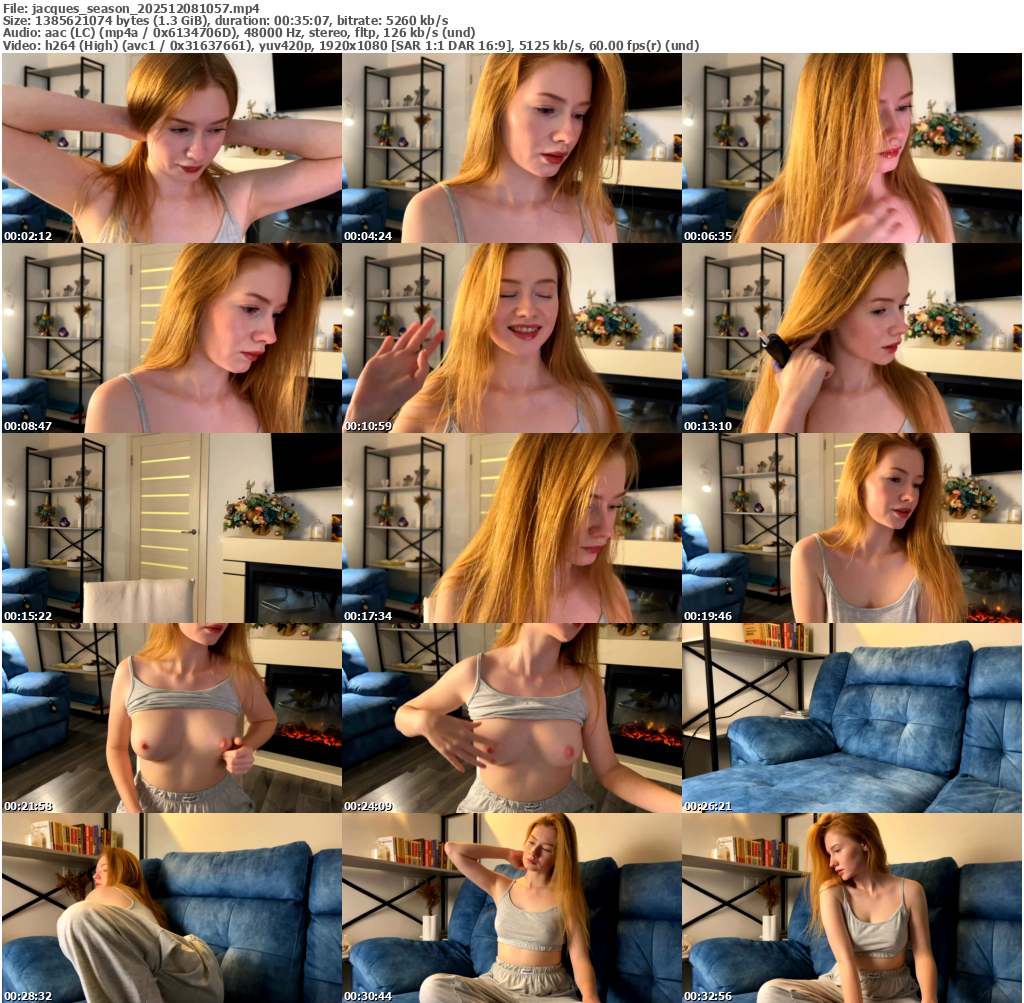Select the Audio line's 48000 Hz value

tap(271, 33)
